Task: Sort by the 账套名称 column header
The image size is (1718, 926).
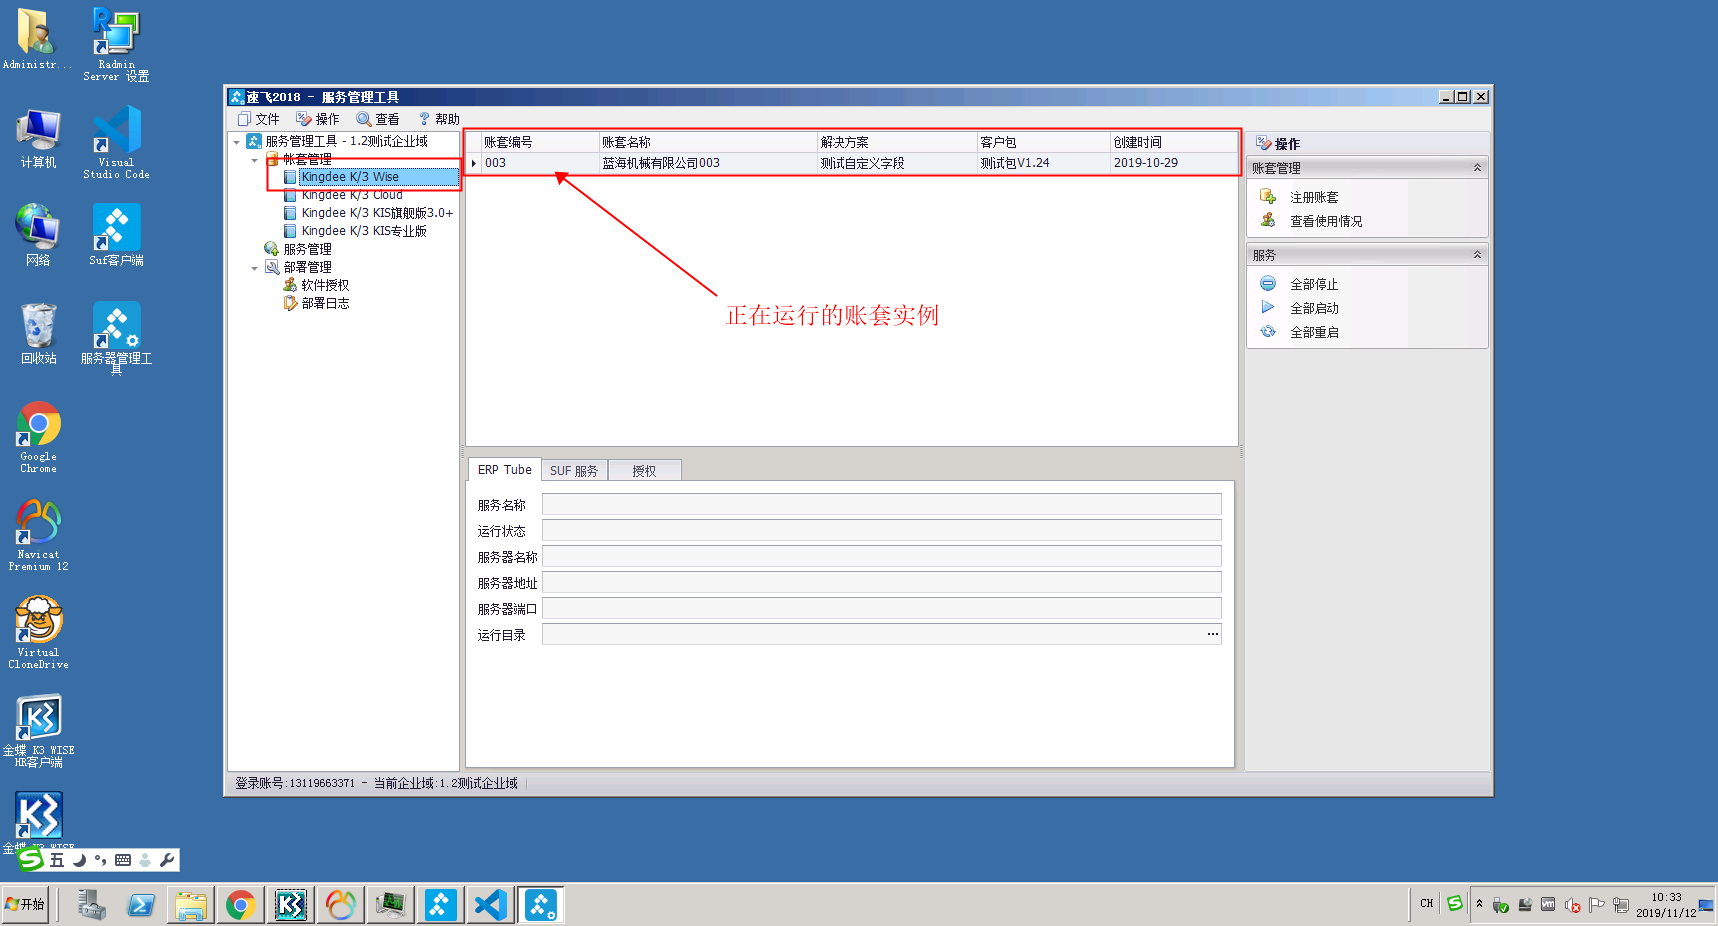Action: 708,142
